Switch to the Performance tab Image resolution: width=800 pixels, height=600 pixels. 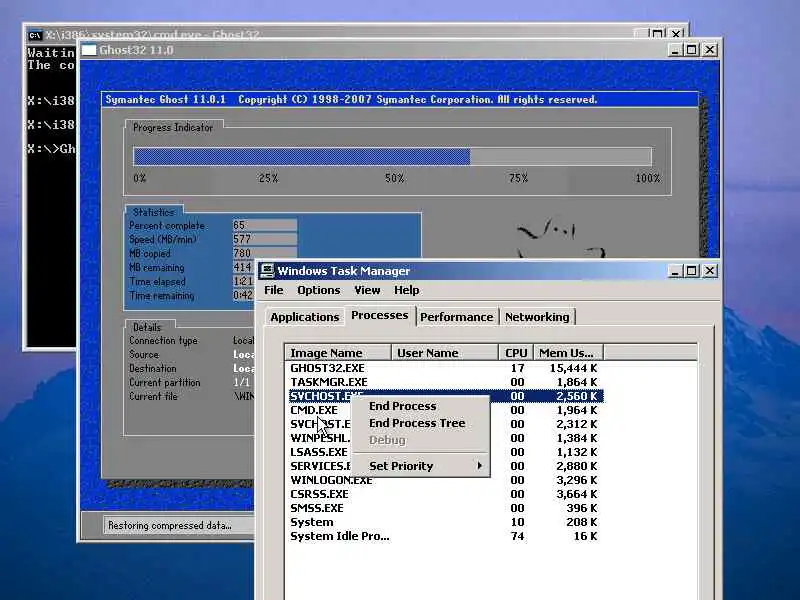coord(457,317)
